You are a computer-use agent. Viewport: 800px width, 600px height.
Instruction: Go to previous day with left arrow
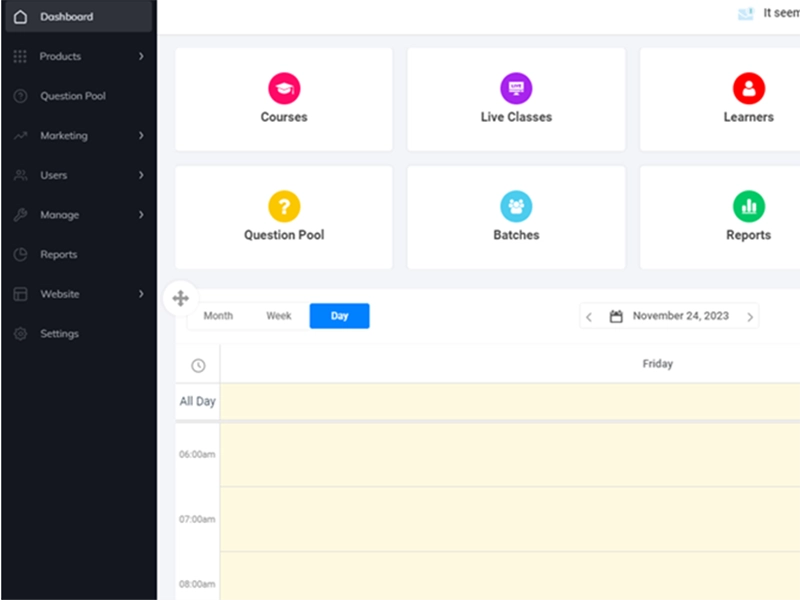(589, 317)
